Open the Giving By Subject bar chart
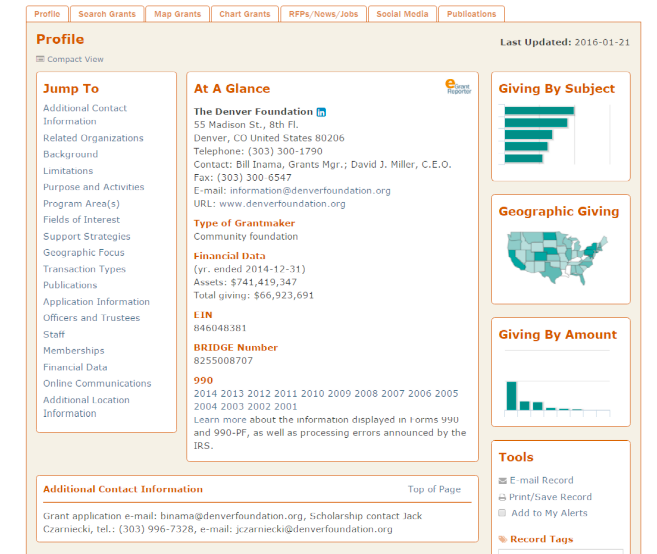This screenshot has width=657, height=554. point(555,135)
